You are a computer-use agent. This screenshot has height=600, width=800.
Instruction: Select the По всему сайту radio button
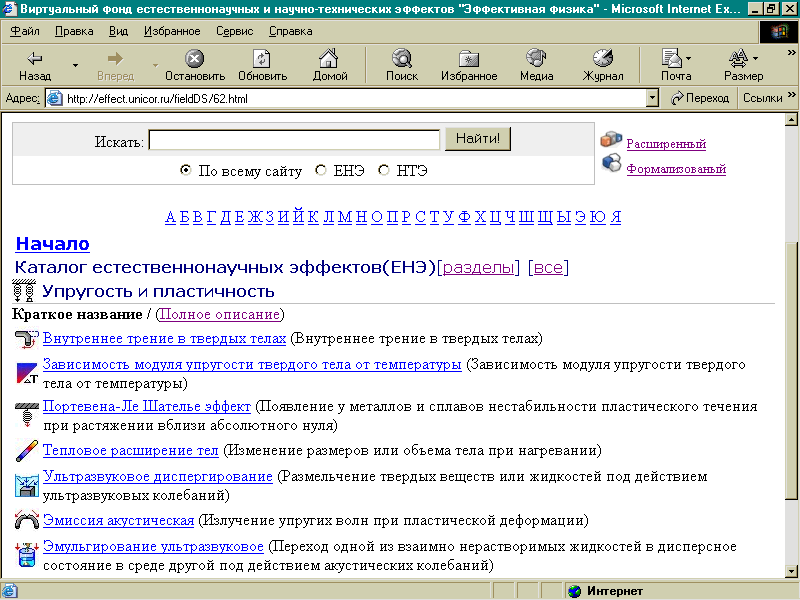186,170
